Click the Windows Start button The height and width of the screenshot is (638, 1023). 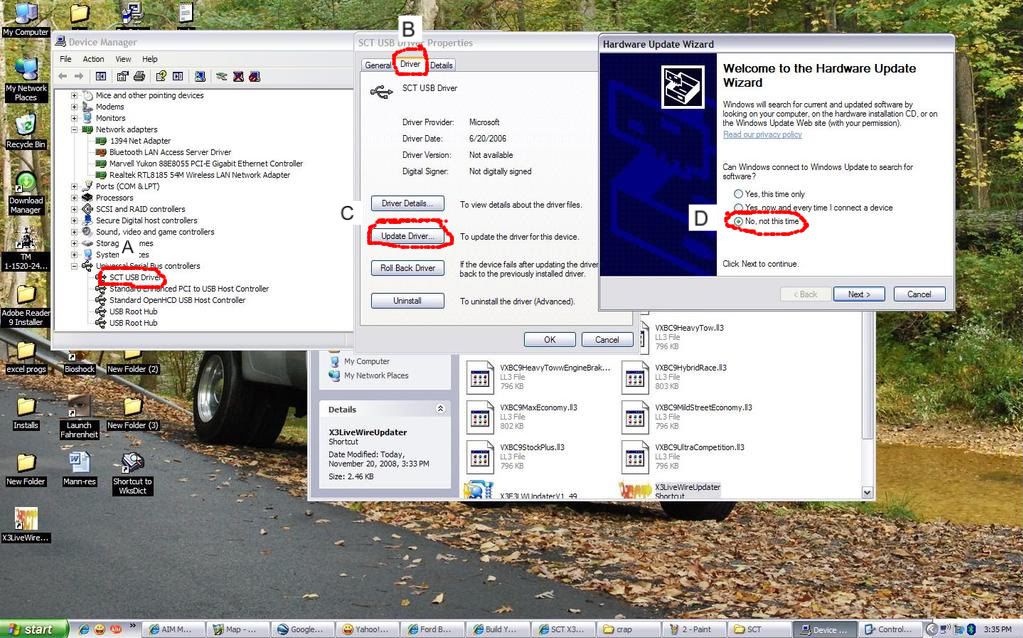point(34,629)
